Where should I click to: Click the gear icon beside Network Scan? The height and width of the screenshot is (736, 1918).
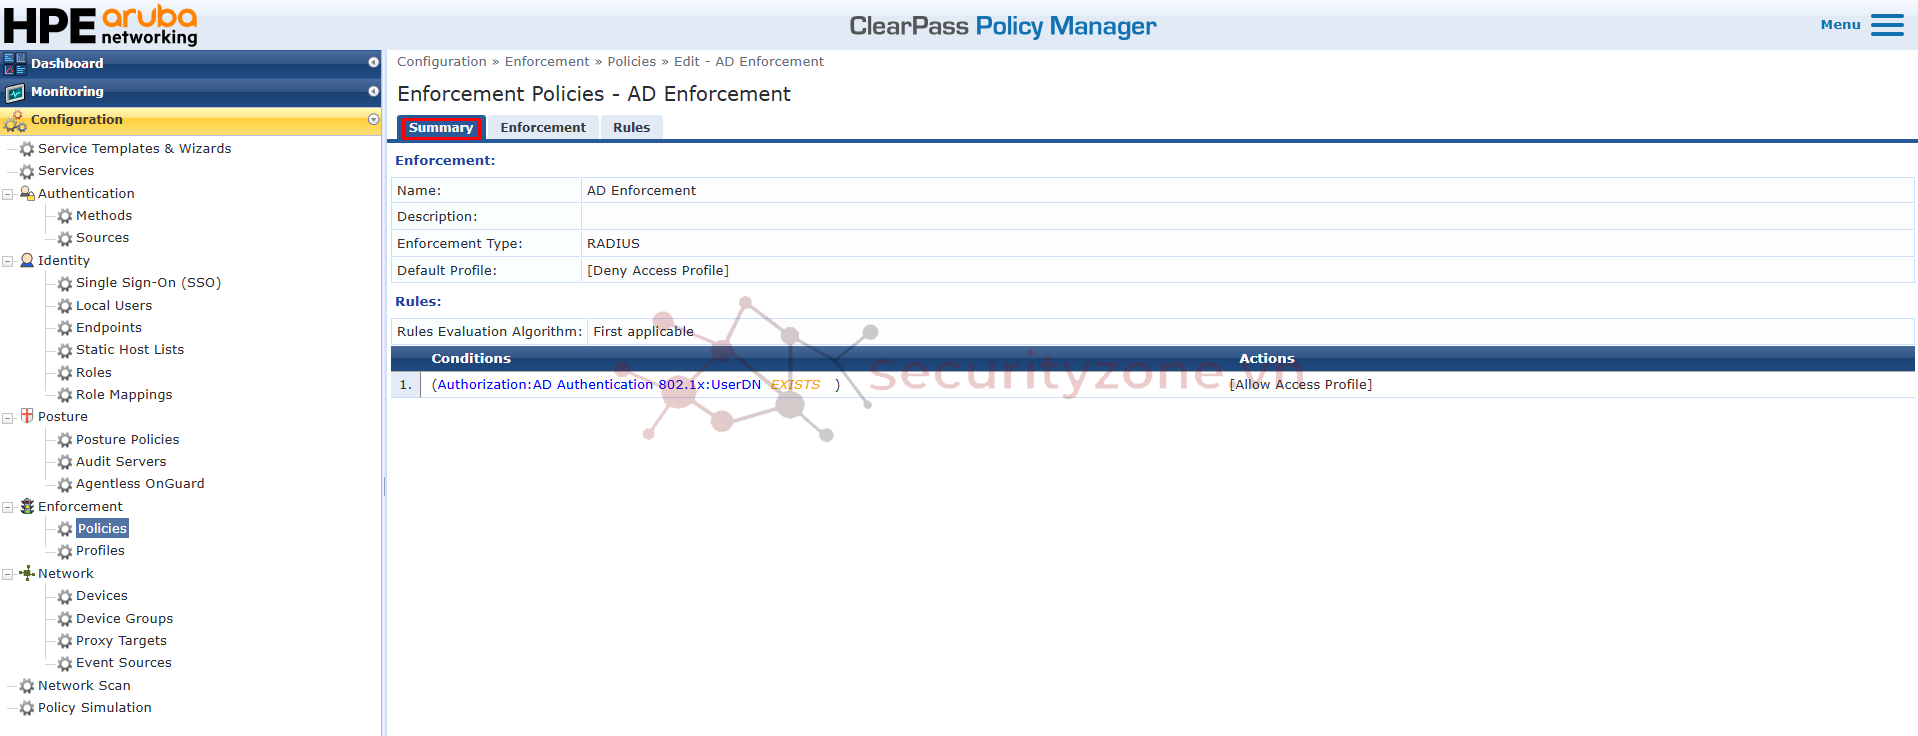pyautogui.click(x=27, y=686)
